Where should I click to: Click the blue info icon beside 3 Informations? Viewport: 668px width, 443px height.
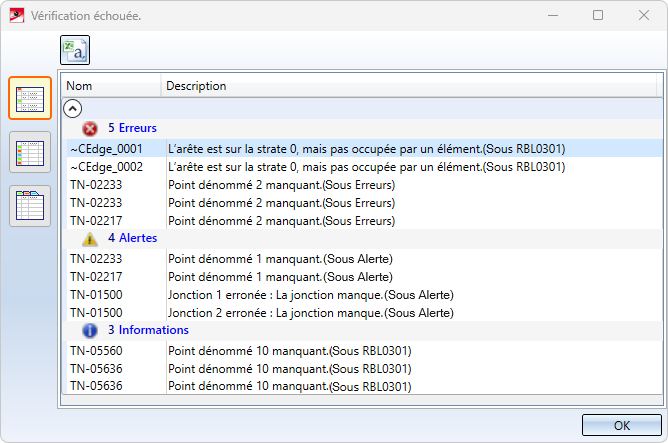point(90,330)
